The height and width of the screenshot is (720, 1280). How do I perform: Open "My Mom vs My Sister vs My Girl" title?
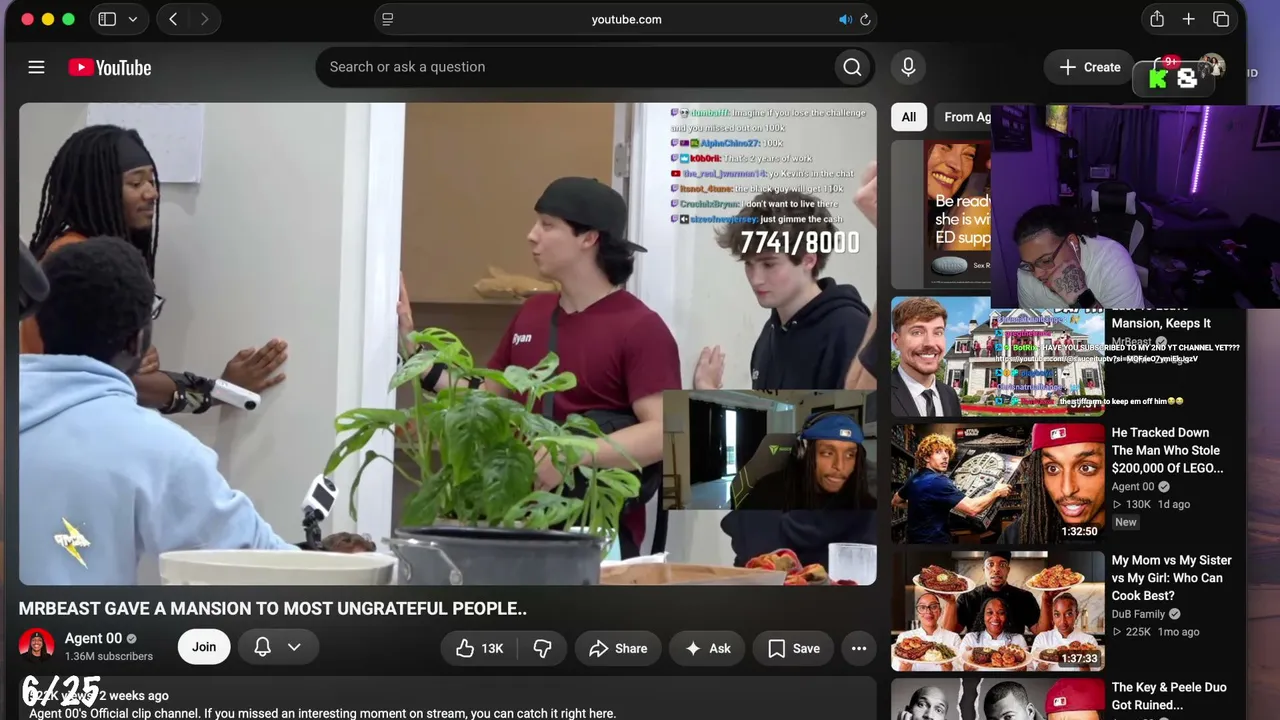1172,578
